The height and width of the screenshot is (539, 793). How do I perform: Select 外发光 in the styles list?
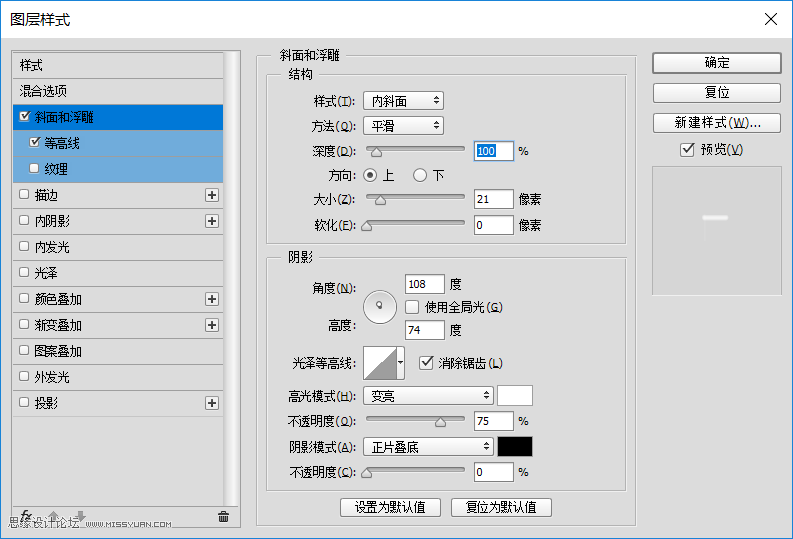point(52,377)
